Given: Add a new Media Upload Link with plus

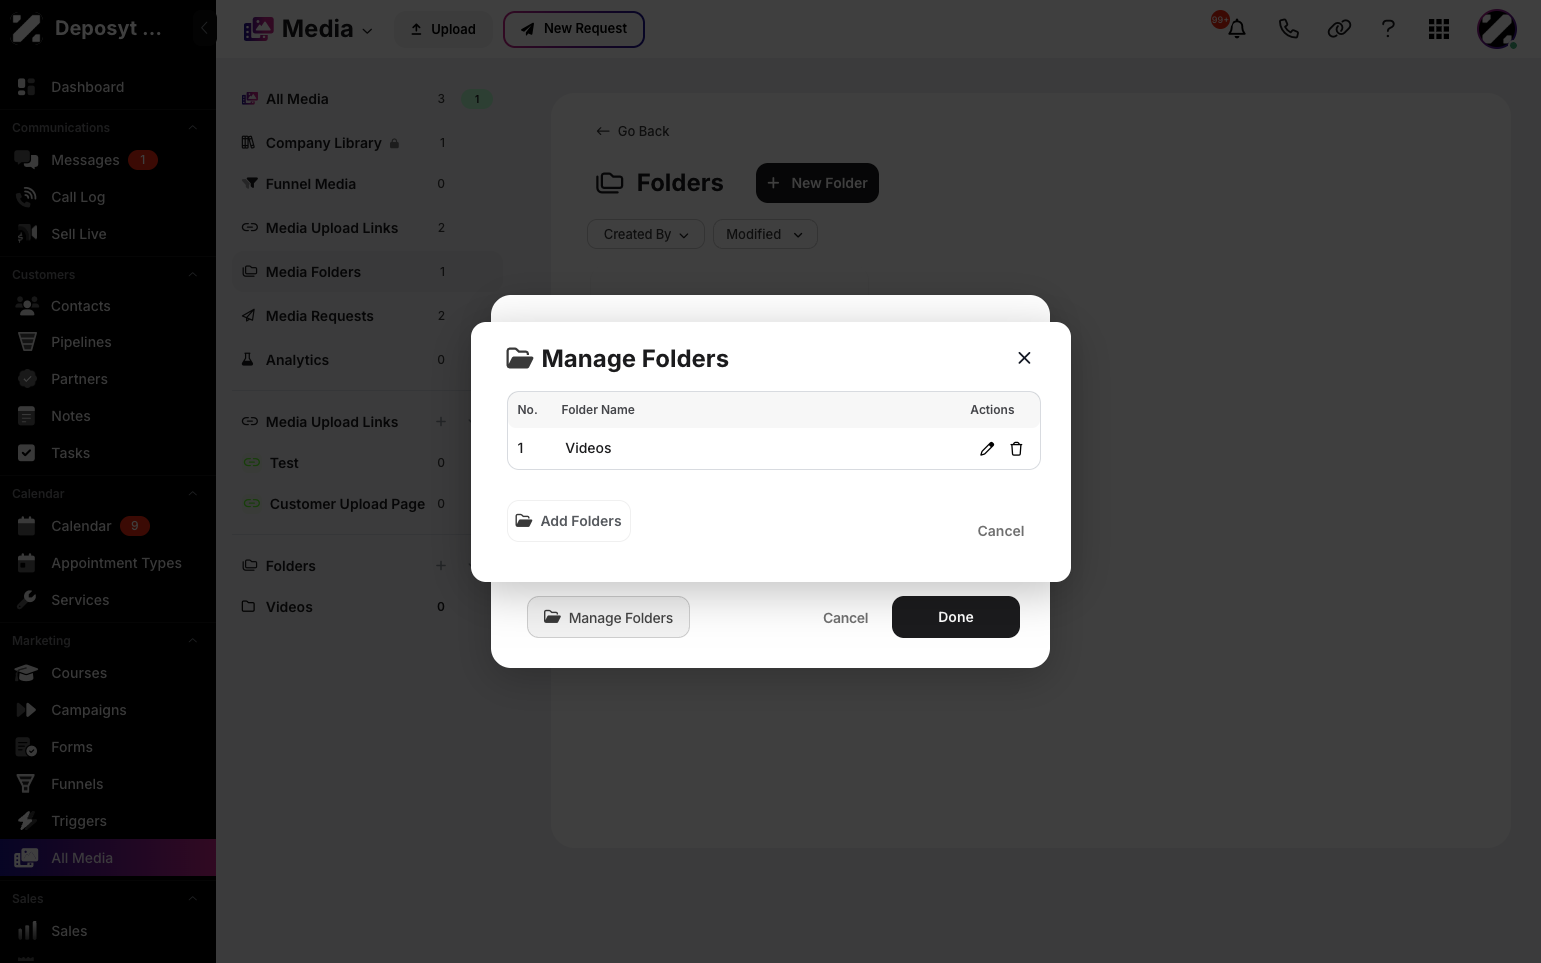Looking at the screenshot, I should click(x=441, y=422).
